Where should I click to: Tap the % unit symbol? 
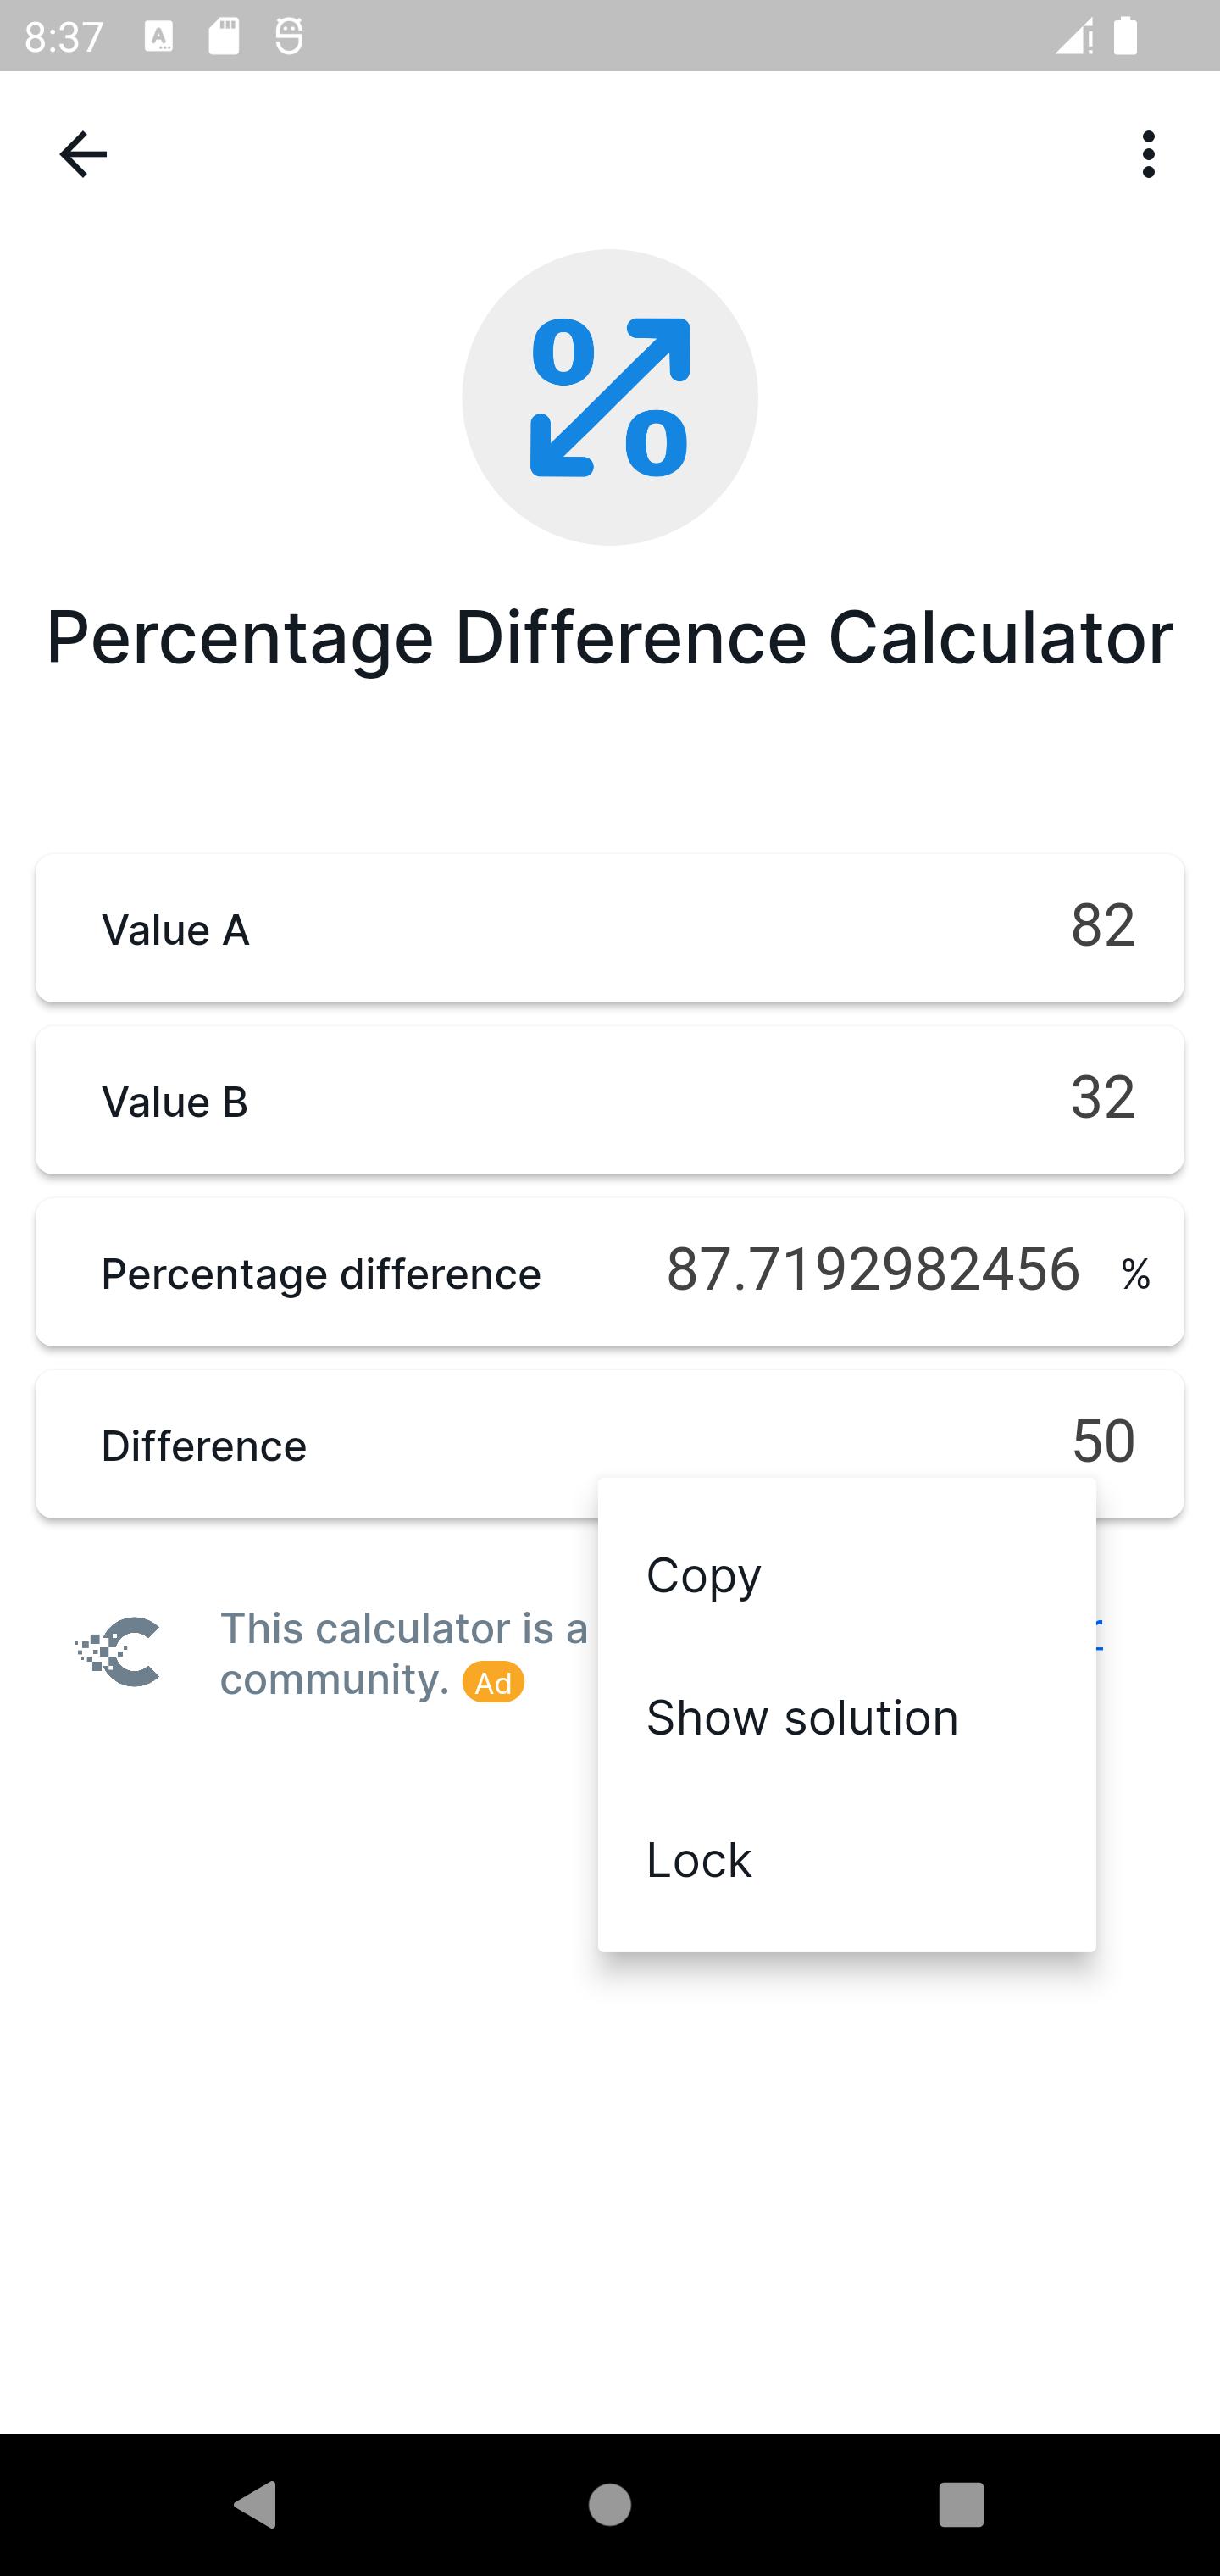(1135, 1274)
